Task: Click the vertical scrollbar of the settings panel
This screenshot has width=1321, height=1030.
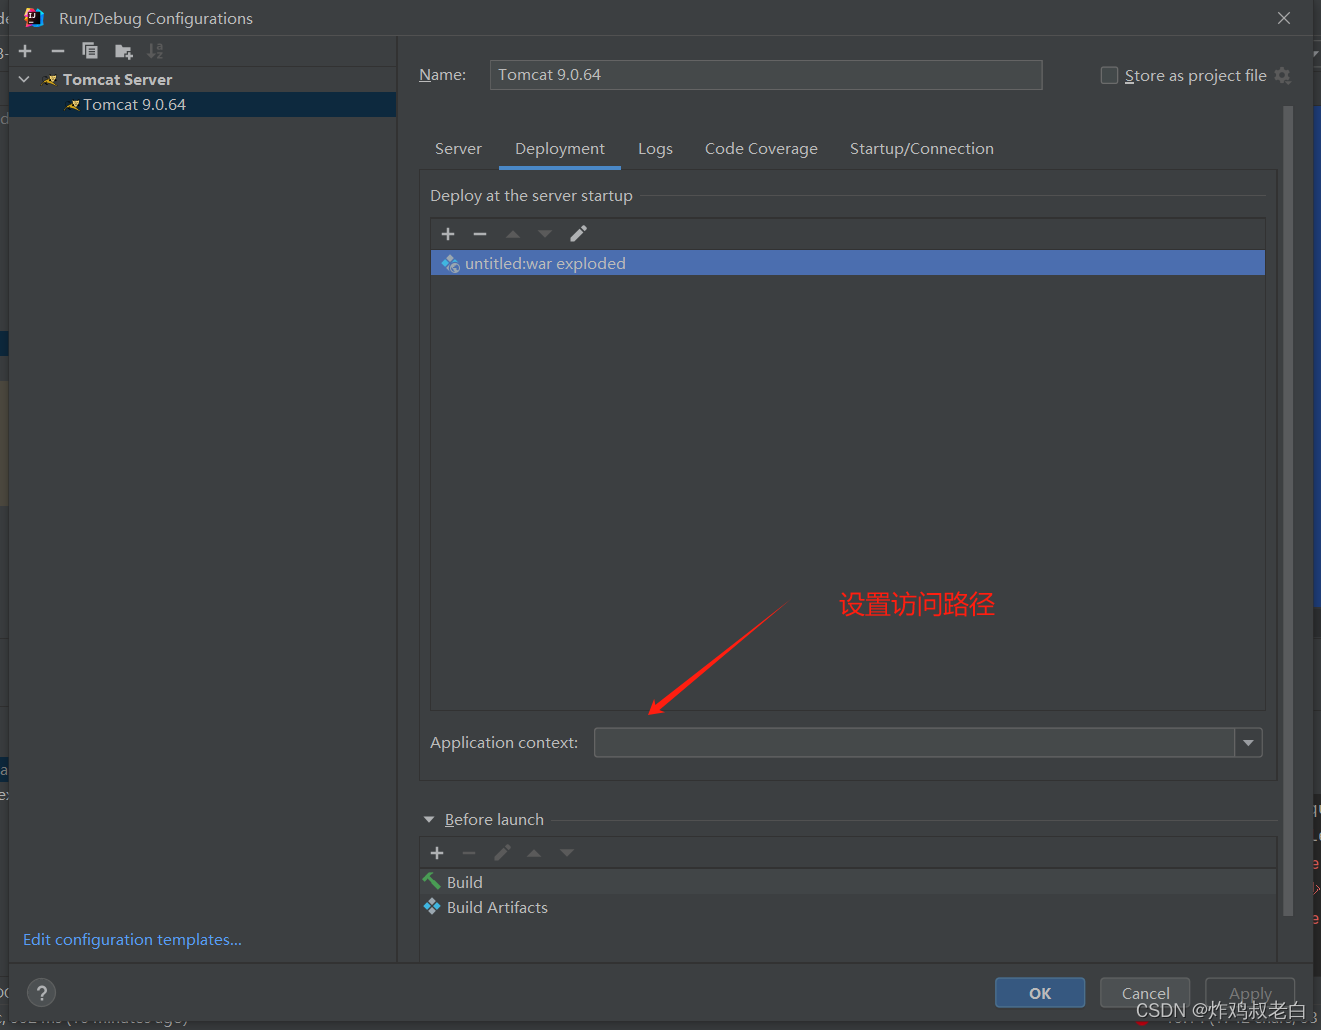Action: pos(1288,511)
